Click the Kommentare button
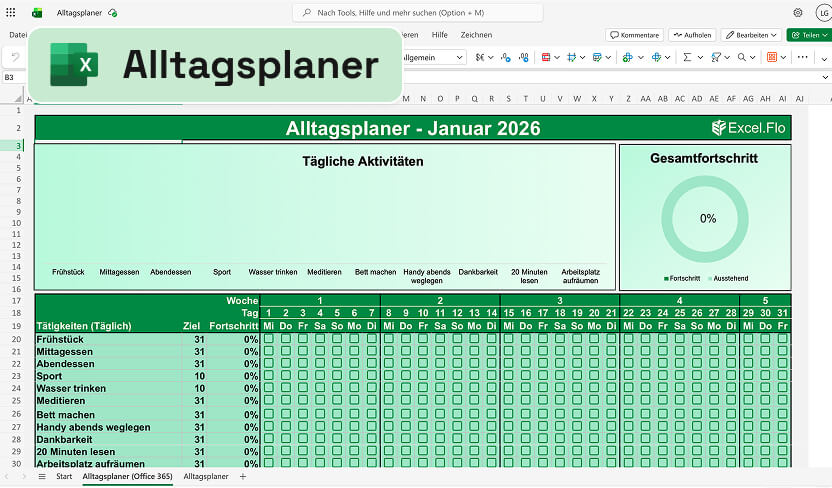This screenshot has height=488, width=832. pos(634,35)
